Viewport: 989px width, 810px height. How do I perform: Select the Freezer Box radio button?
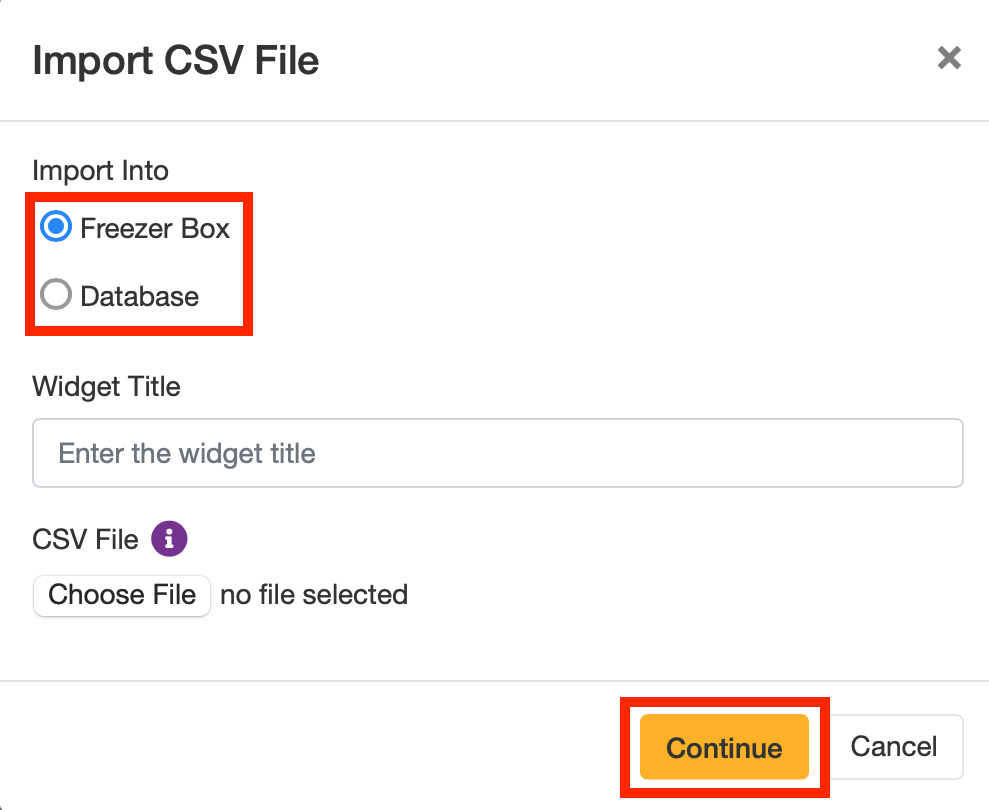click(56, 226)
